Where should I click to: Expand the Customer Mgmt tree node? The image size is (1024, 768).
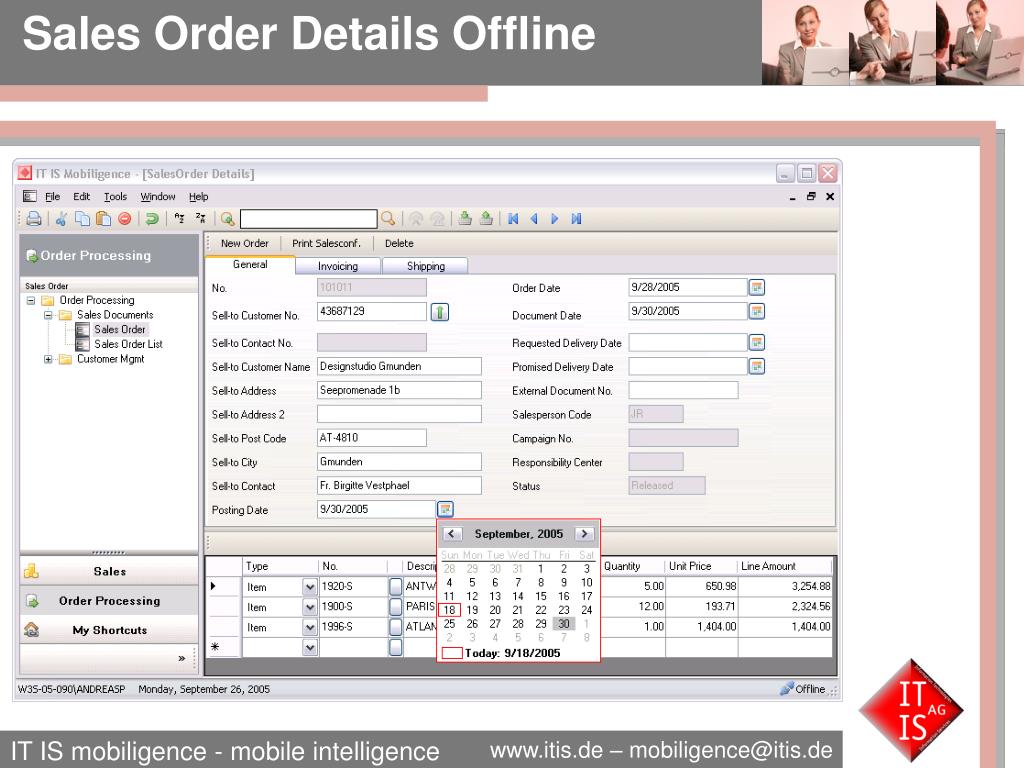click(48, 359)
